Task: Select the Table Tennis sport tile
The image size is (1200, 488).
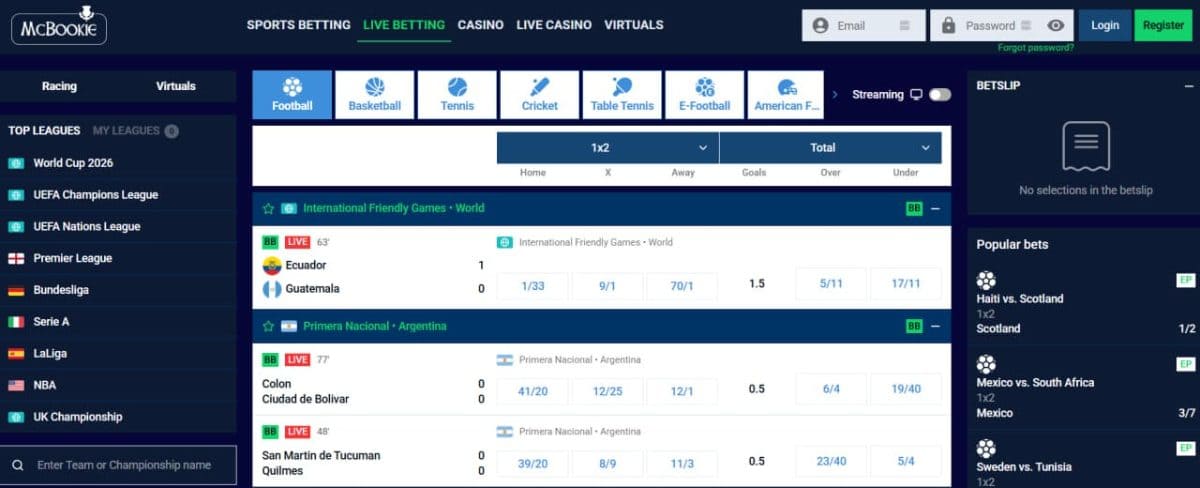Action: (x=622, y=95)
